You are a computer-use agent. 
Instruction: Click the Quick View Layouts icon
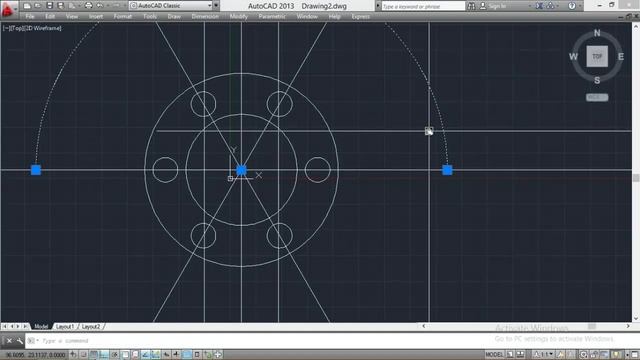tap(510, 354)
